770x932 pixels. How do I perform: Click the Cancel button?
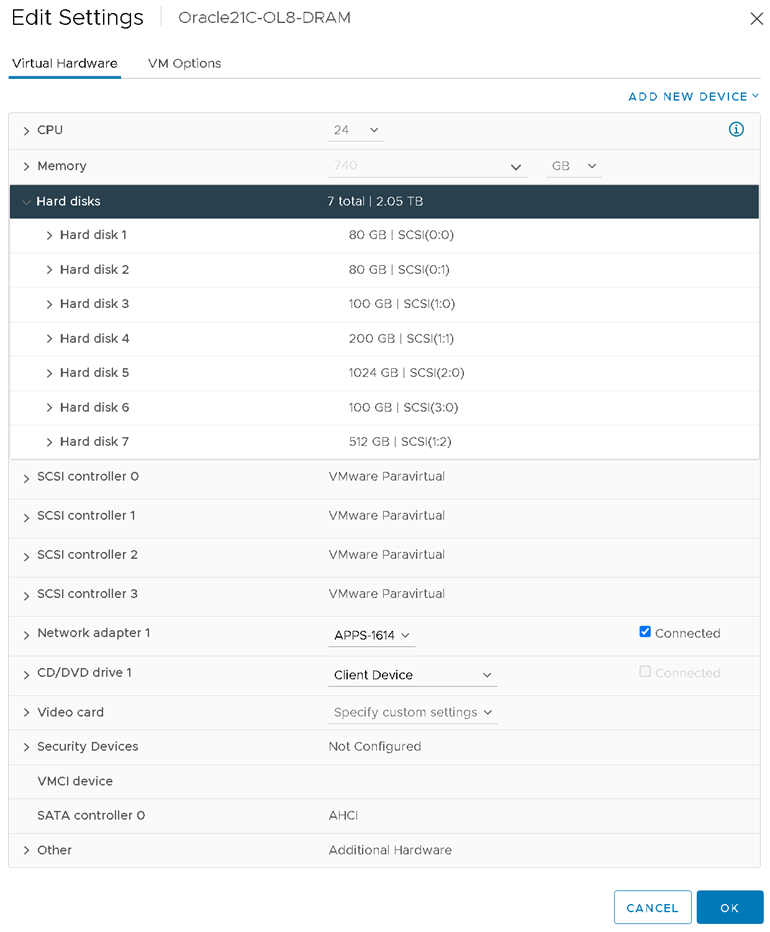click(x=652, y=908)
